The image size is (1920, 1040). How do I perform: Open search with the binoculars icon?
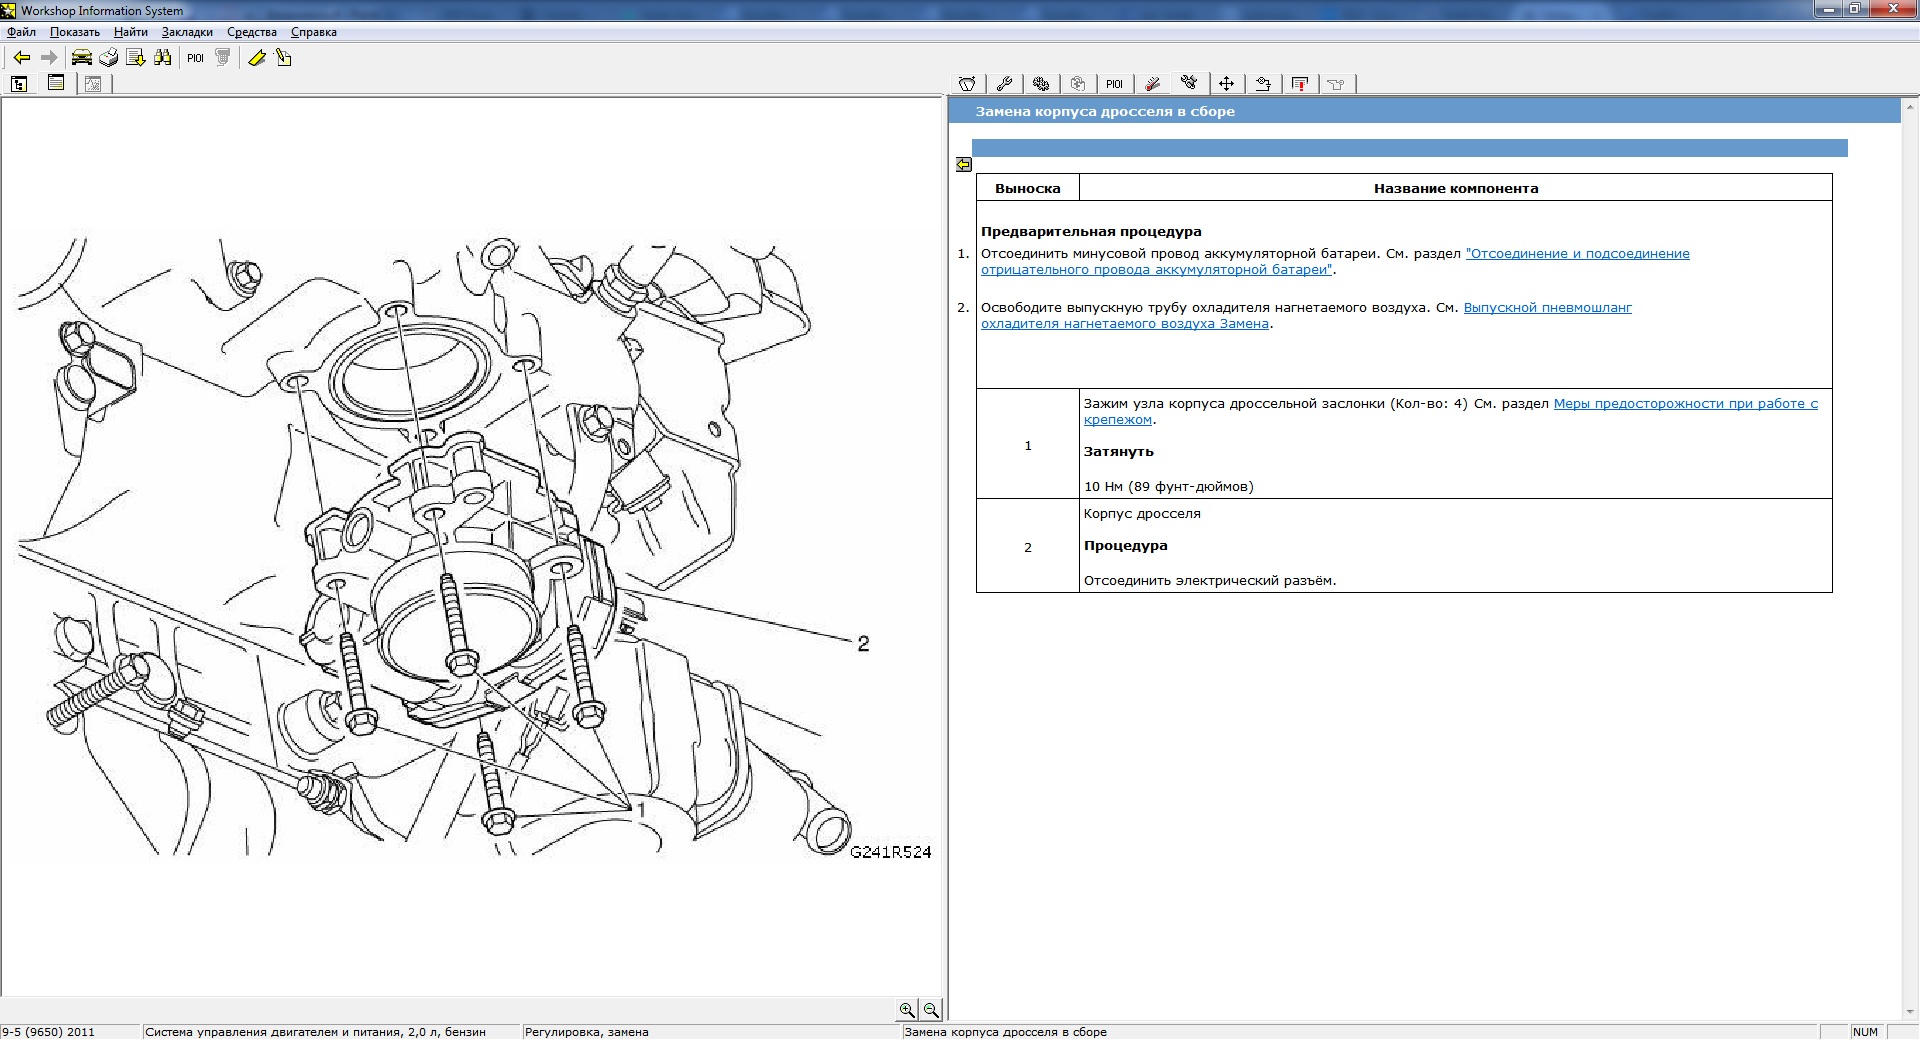(x=163, y=58)
